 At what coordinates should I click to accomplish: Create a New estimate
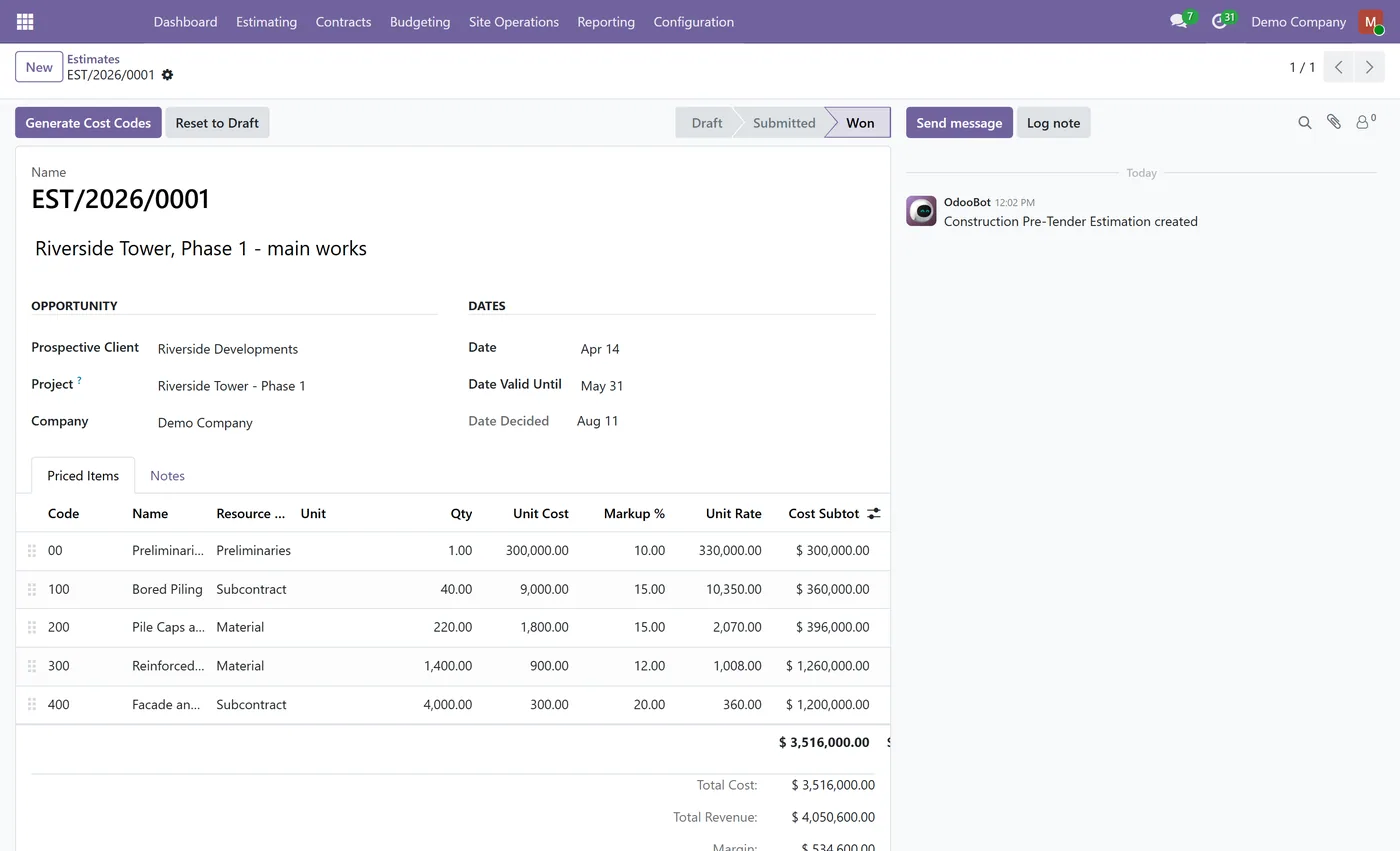(39, 67)
